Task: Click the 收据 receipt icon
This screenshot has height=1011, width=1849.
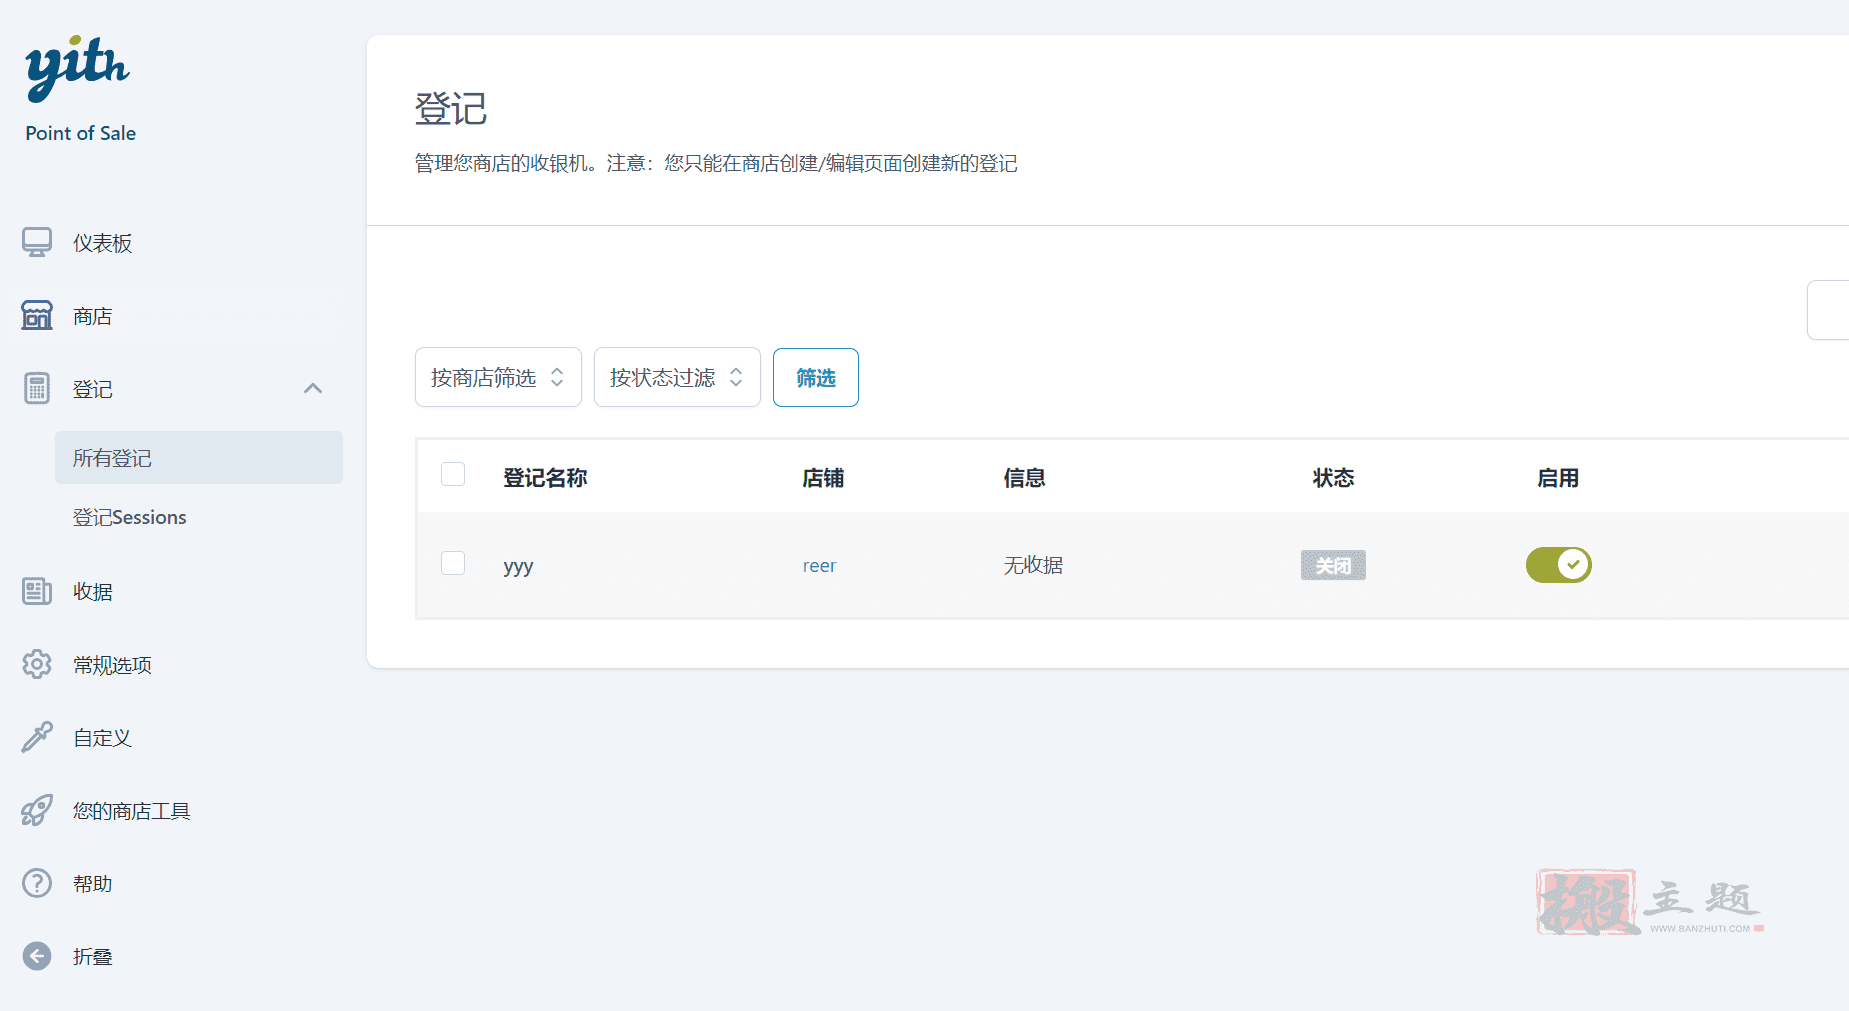Action: (37, 591)
